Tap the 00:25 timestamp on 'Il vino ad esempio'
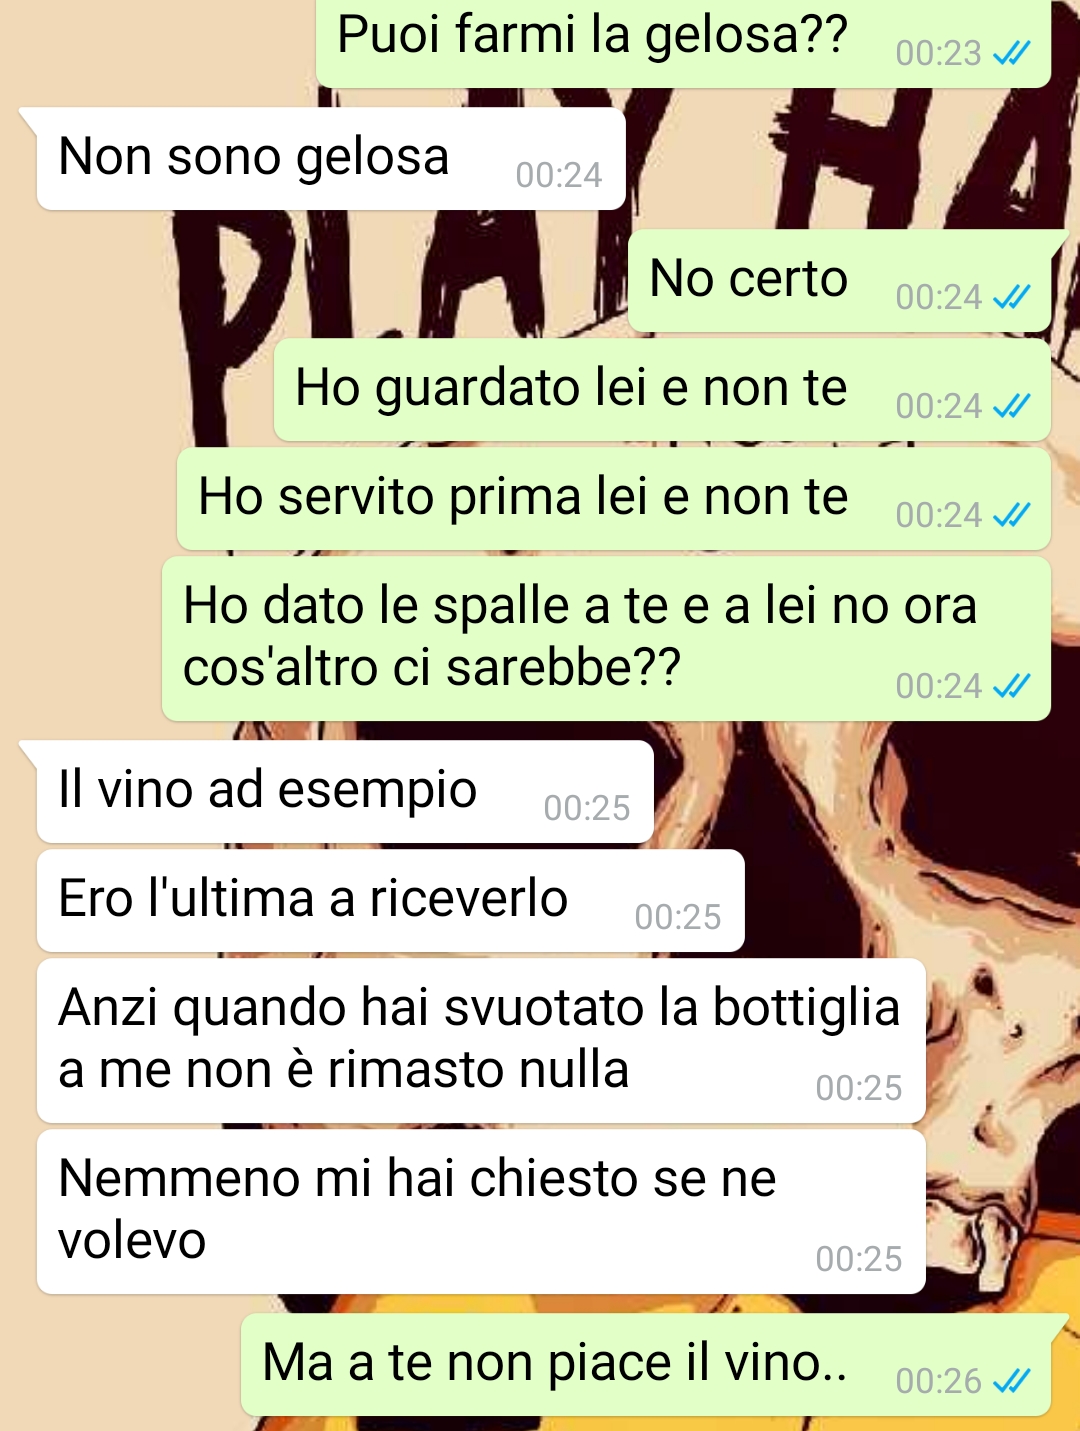Viewport: 1080px width, 1431px height. point(587,808)
